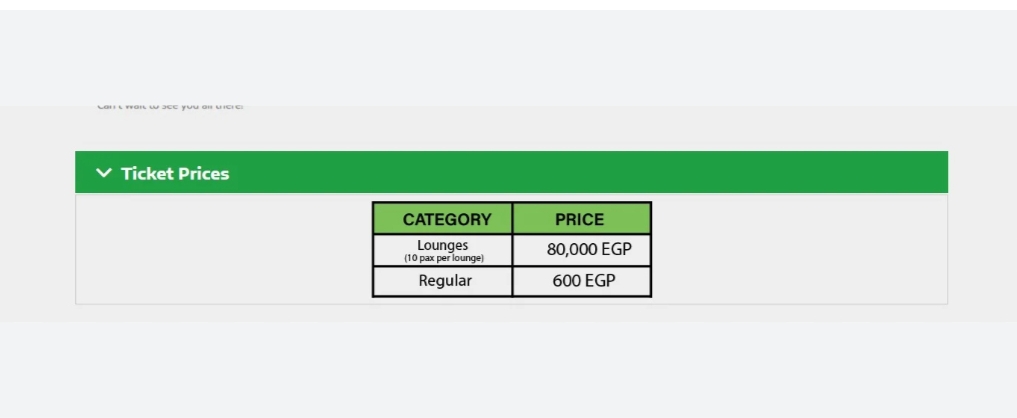Click blank panel area right of price table
Viewport: 1017px width, 418px height.
[800, 250]
